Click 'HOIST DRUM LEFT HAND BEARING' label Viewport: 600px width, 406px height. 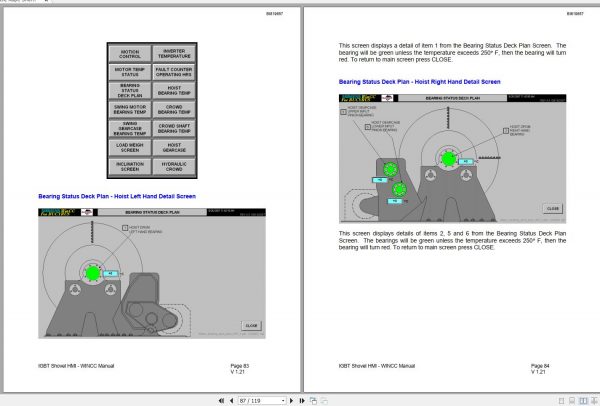pos(145,230)
